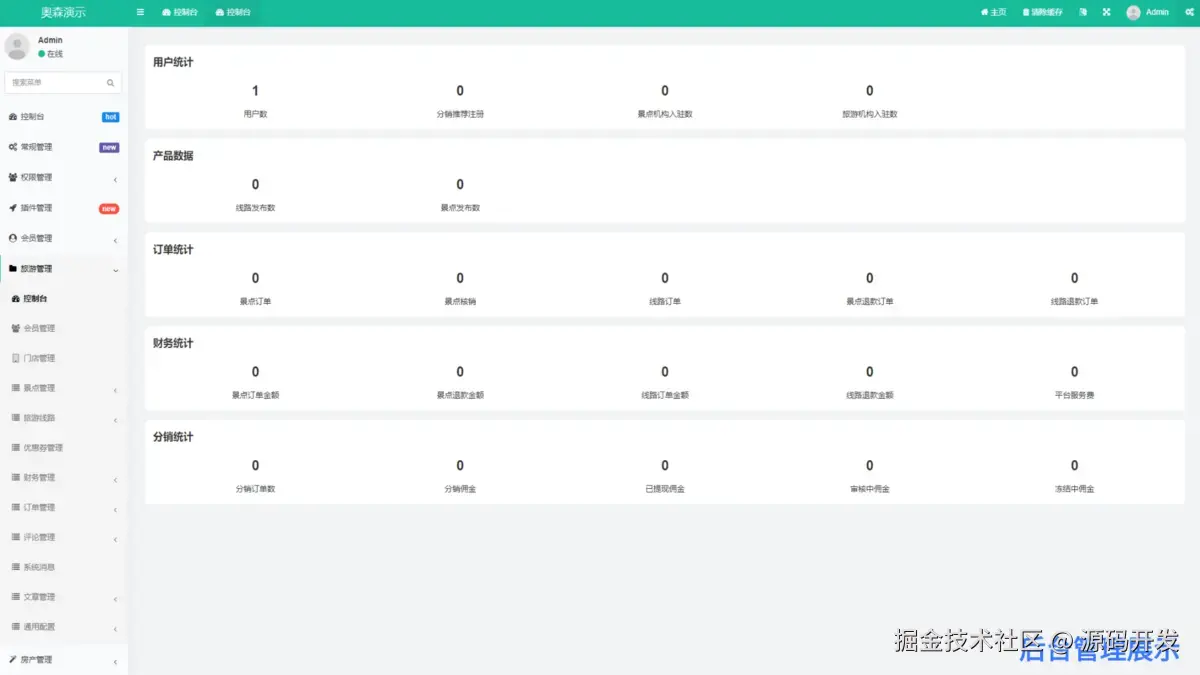
Task: Expand 订单管理 submenu chevron
Action: pyautogui.click(x=115, y=510)
